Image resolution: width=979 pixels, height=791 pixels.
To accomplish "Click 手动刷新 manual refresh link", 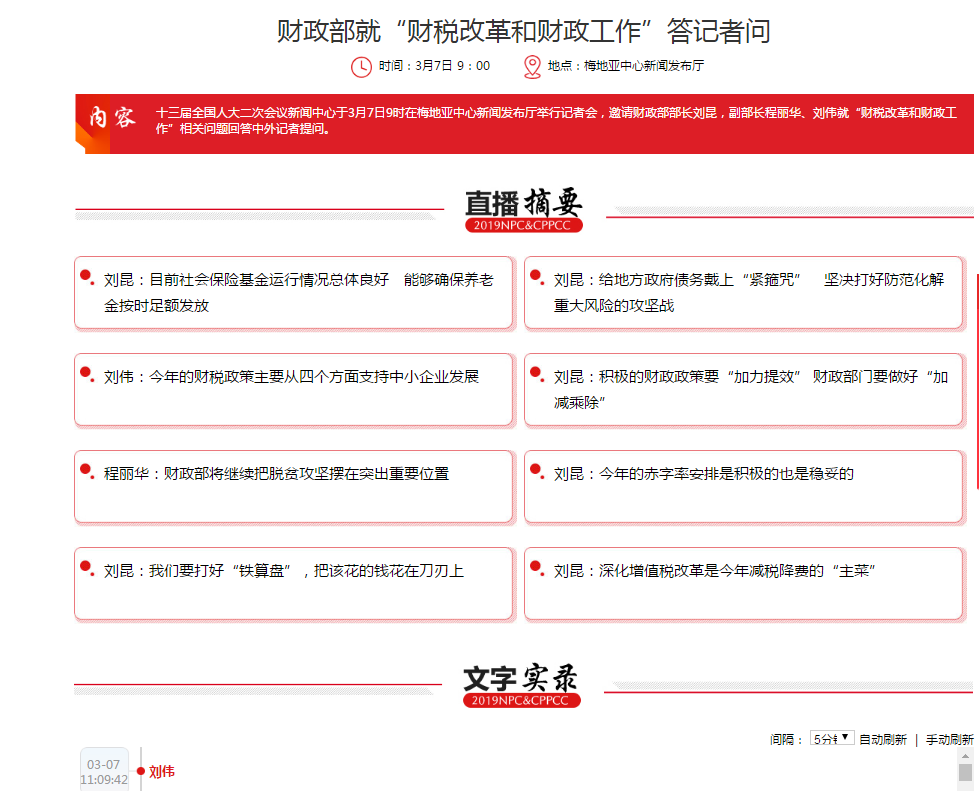I will pos(949,740).
